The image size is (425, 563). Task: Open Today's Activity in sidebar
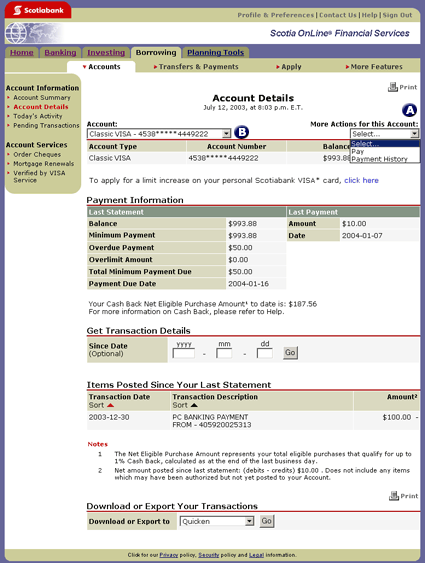(38, 116)
